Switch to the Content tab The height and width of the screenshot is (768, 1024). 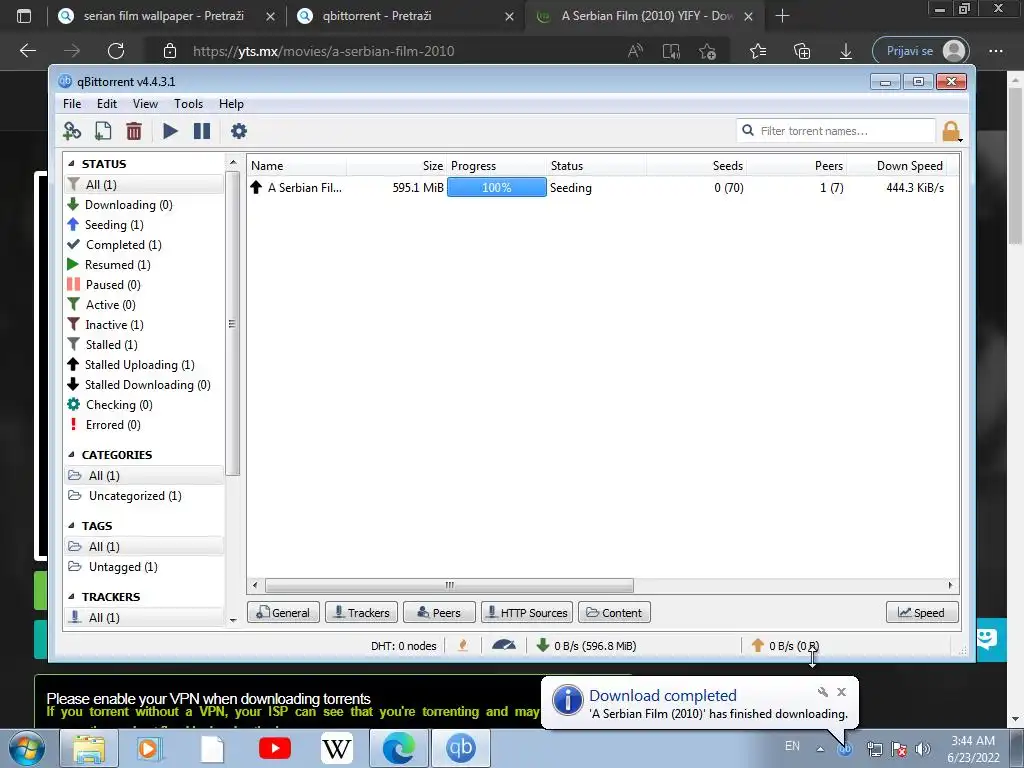(x=614, y=613)
